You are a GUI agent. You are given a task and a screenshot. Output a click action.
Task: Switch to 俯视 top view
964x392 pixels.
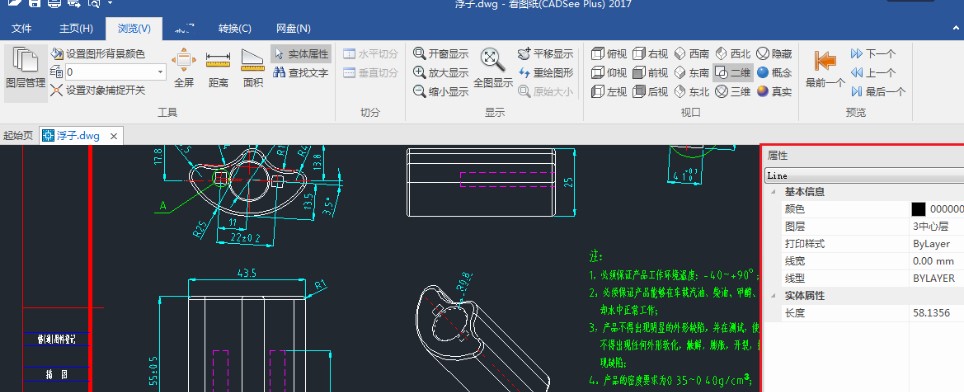pos(609,54)
